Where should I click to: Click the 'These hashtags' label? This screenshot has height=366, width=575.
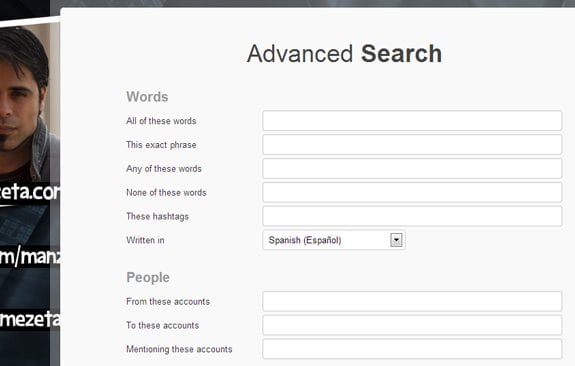157,216
